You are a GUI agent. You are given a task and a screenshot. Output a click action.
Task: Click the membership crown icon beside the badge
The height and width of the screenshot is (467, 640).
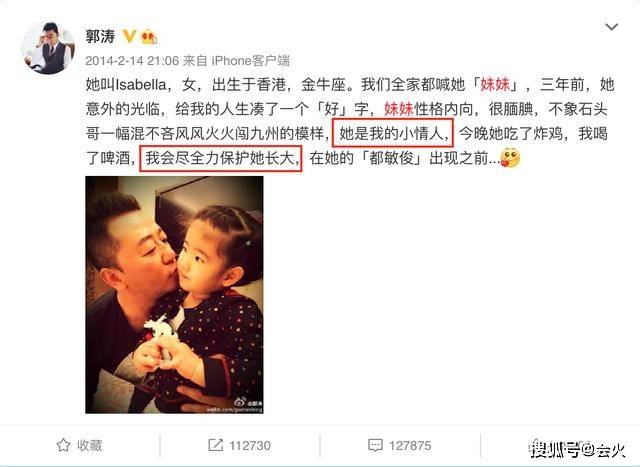tap(149, 38)
